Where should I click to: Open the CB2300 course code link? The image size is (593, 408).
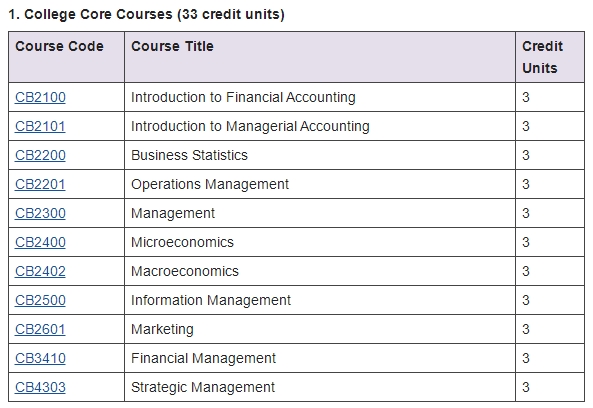tap(40, 213)
